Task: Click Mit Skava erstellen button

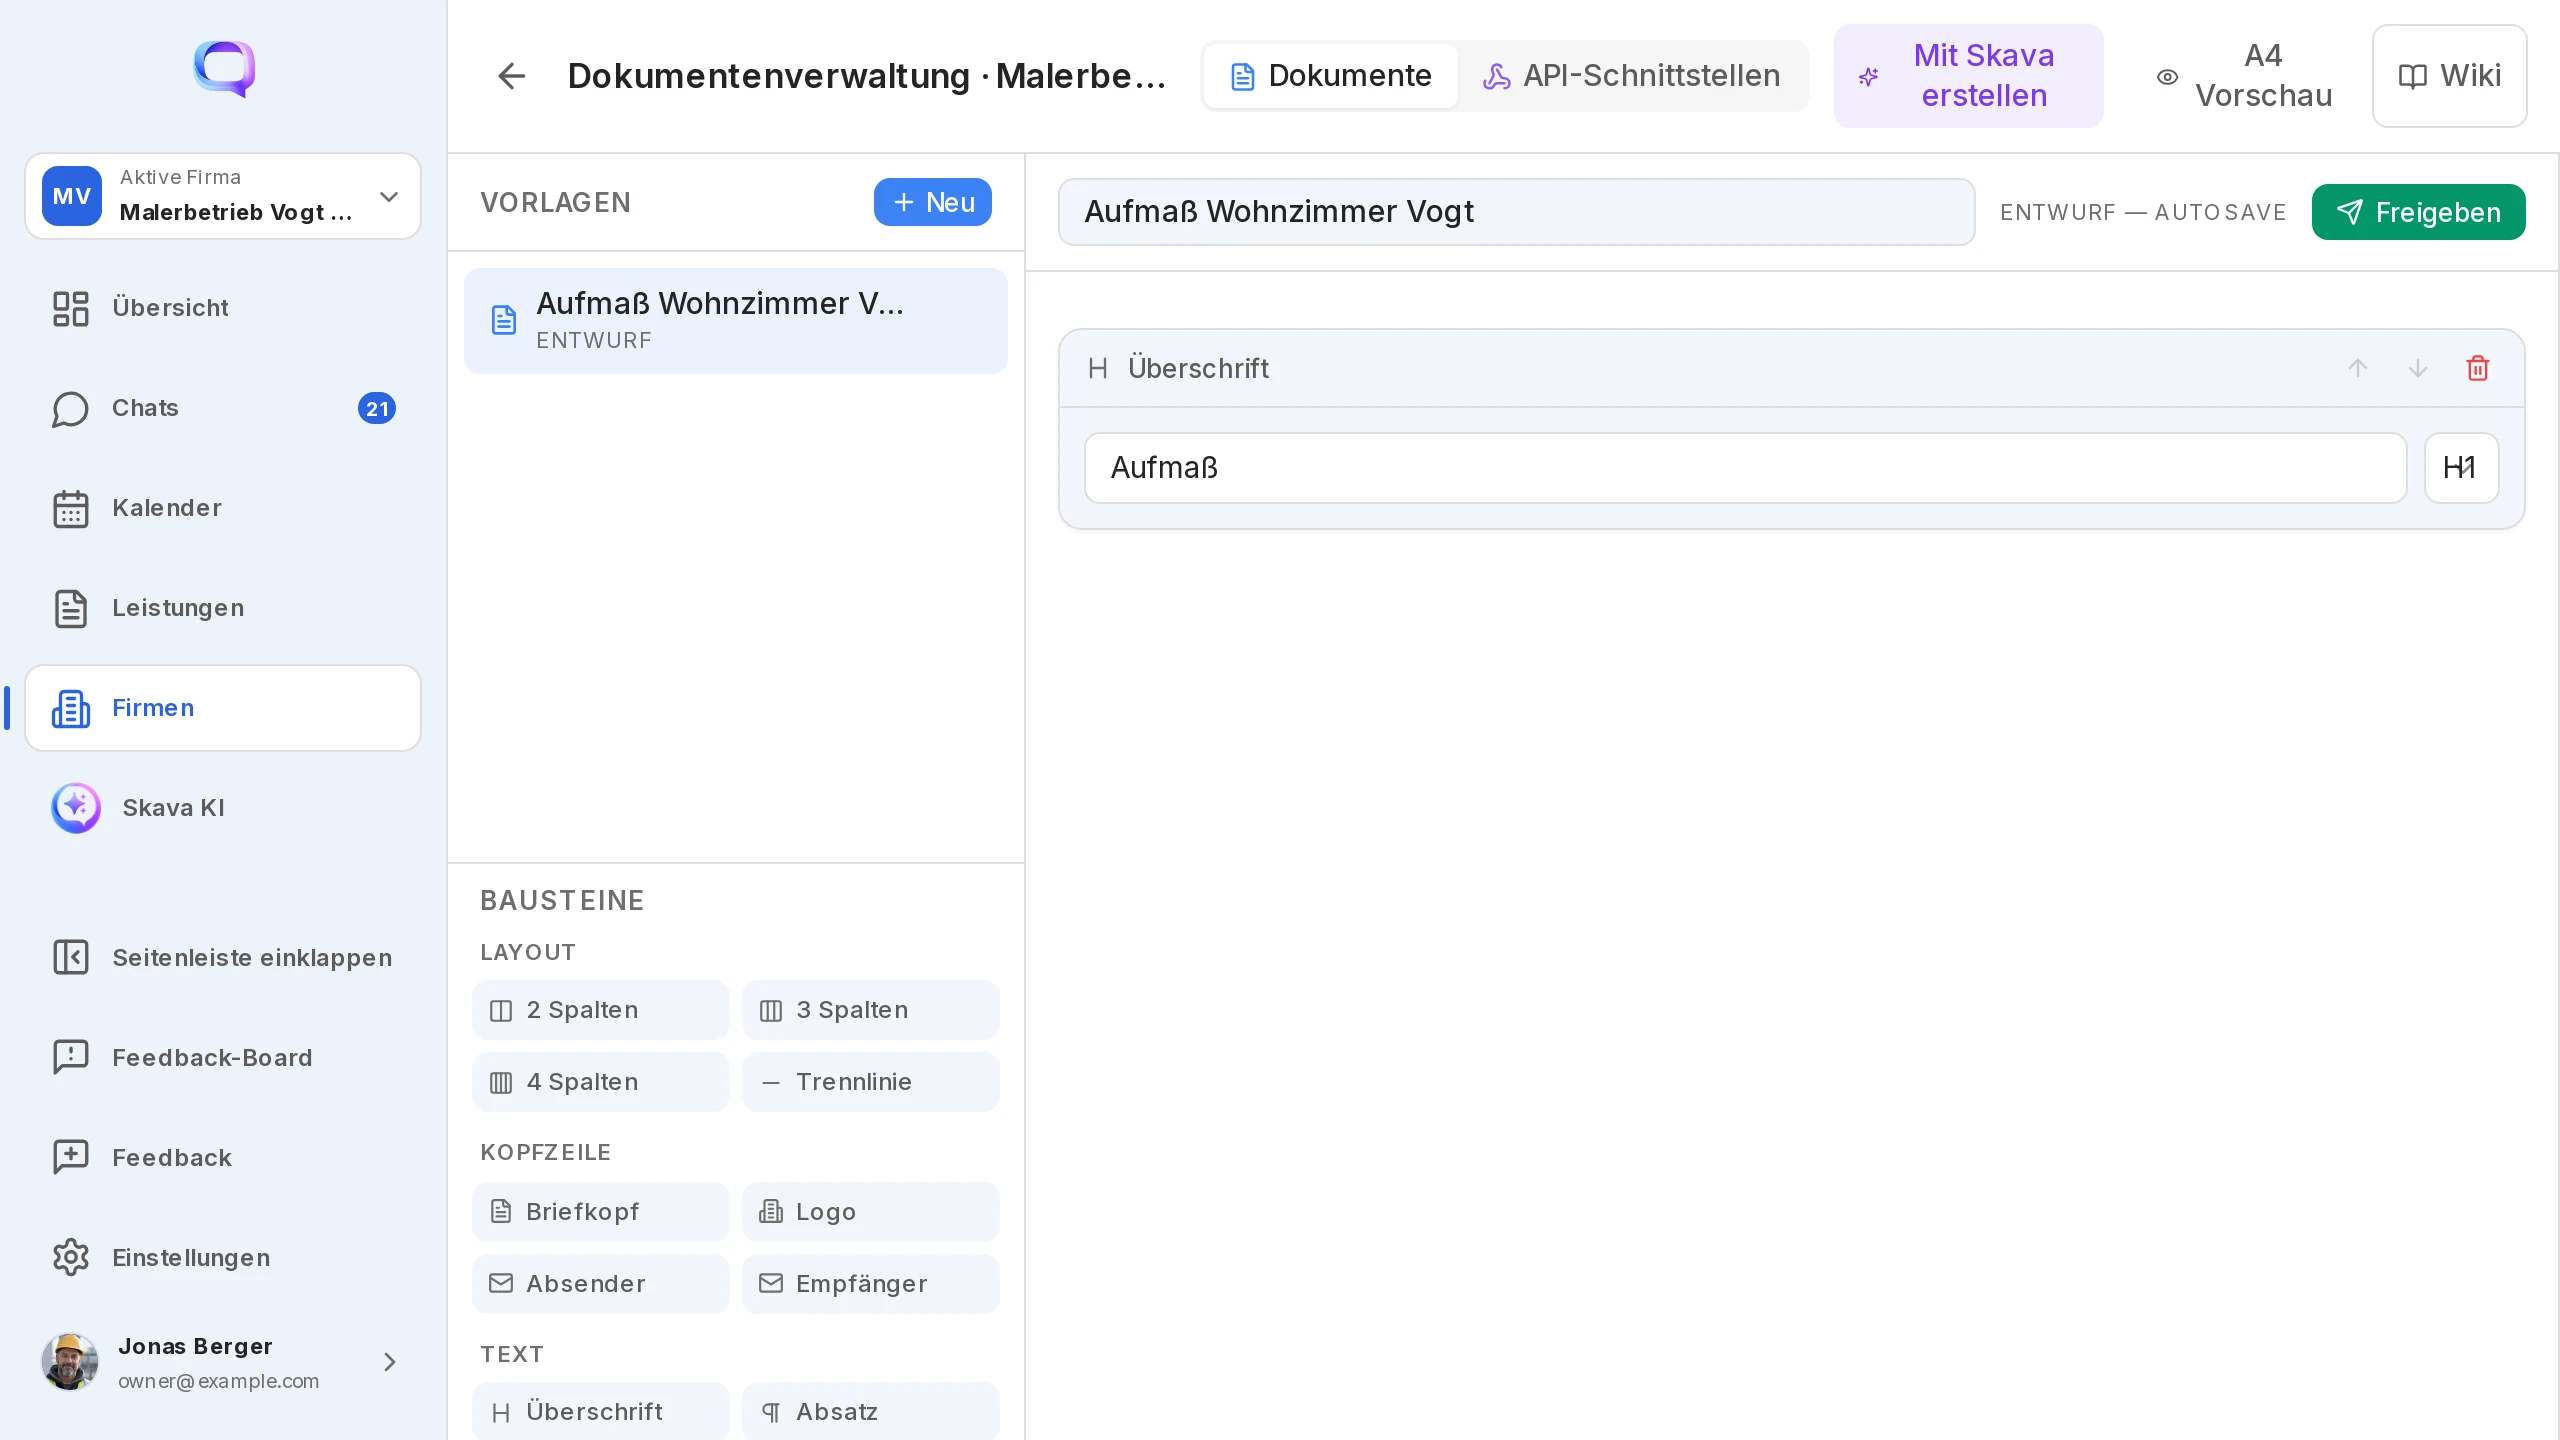Action: tap(1968, 76)
